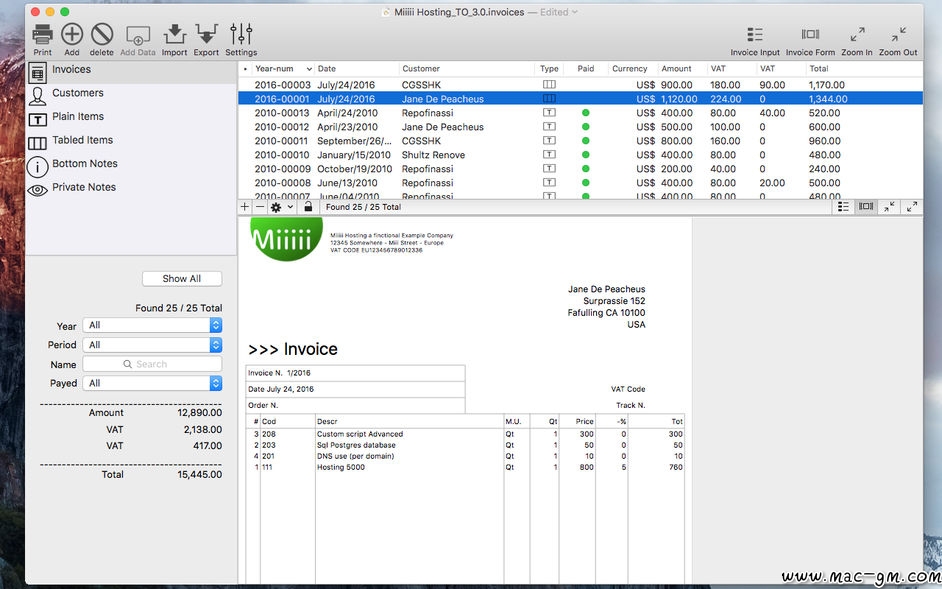This screenshot has width=942, height=589.
Task: Click the collapse arrows icon in divider bar
Action: (889, 207)
